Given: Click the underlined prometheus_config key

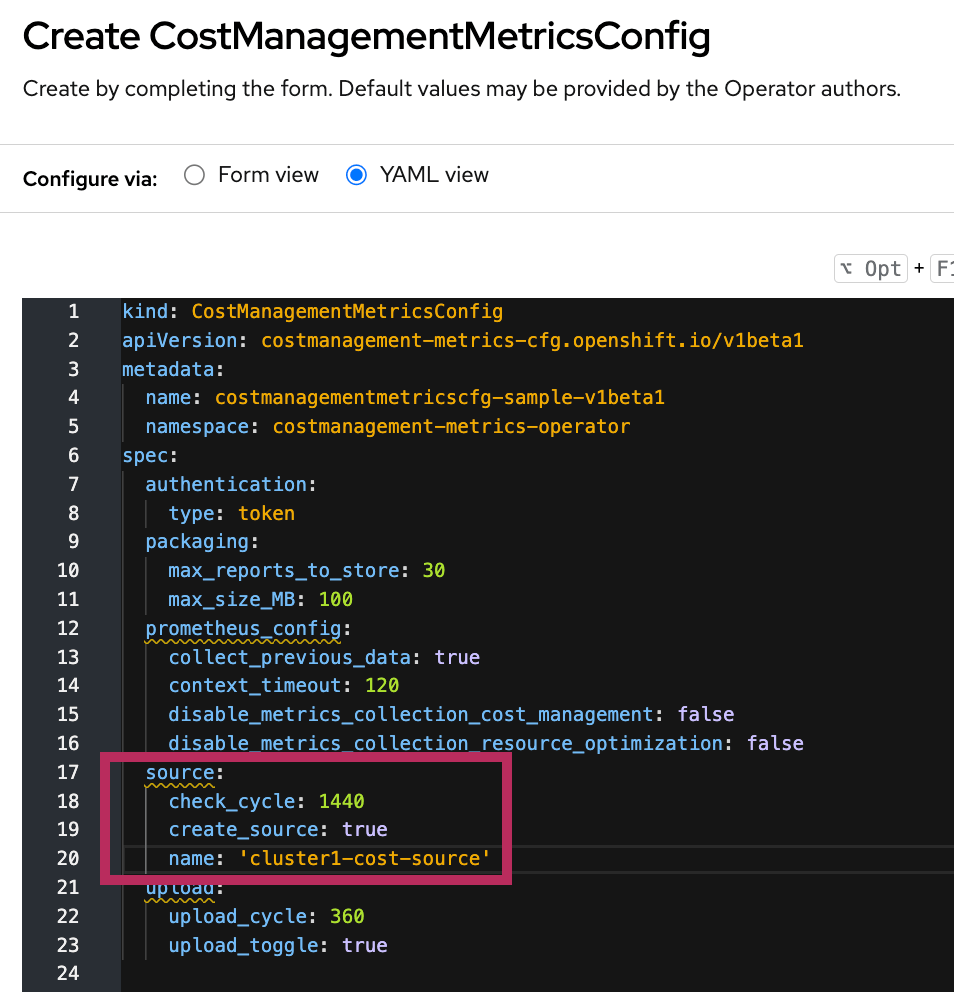Looking at the screenshot, I should pos(244,629).
